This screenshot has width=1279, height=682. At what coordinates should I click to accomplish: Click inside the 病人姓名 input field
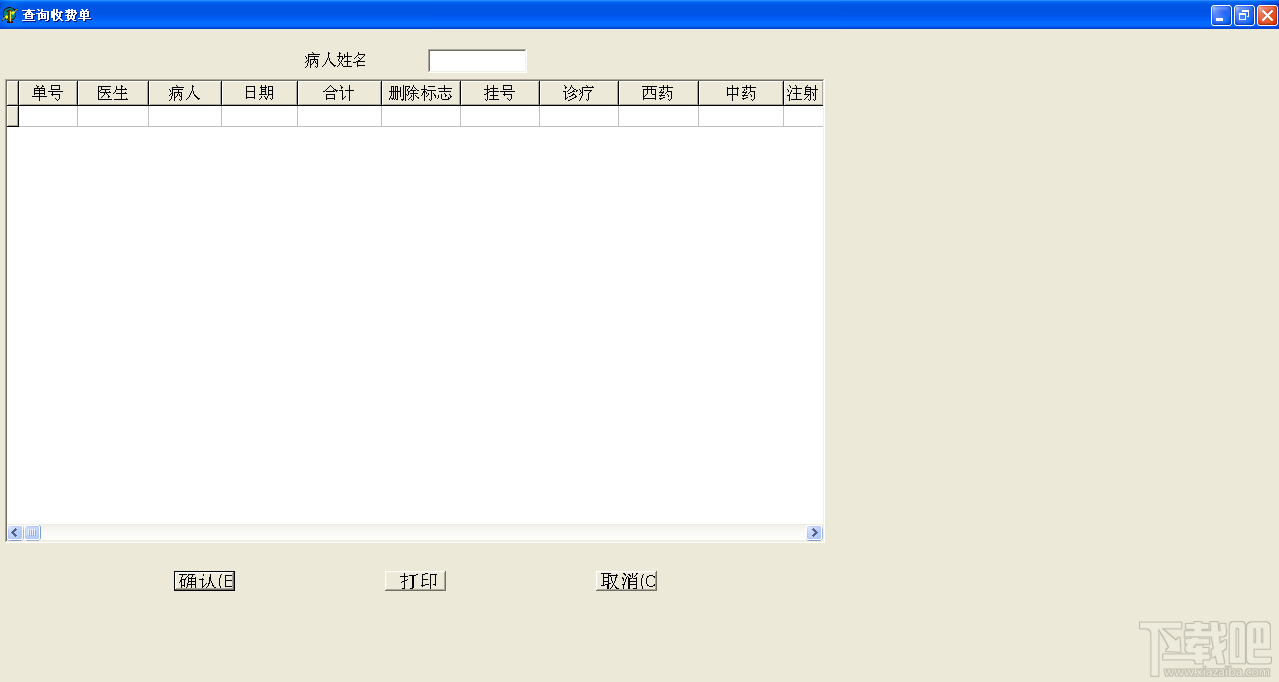click(477, 60)
